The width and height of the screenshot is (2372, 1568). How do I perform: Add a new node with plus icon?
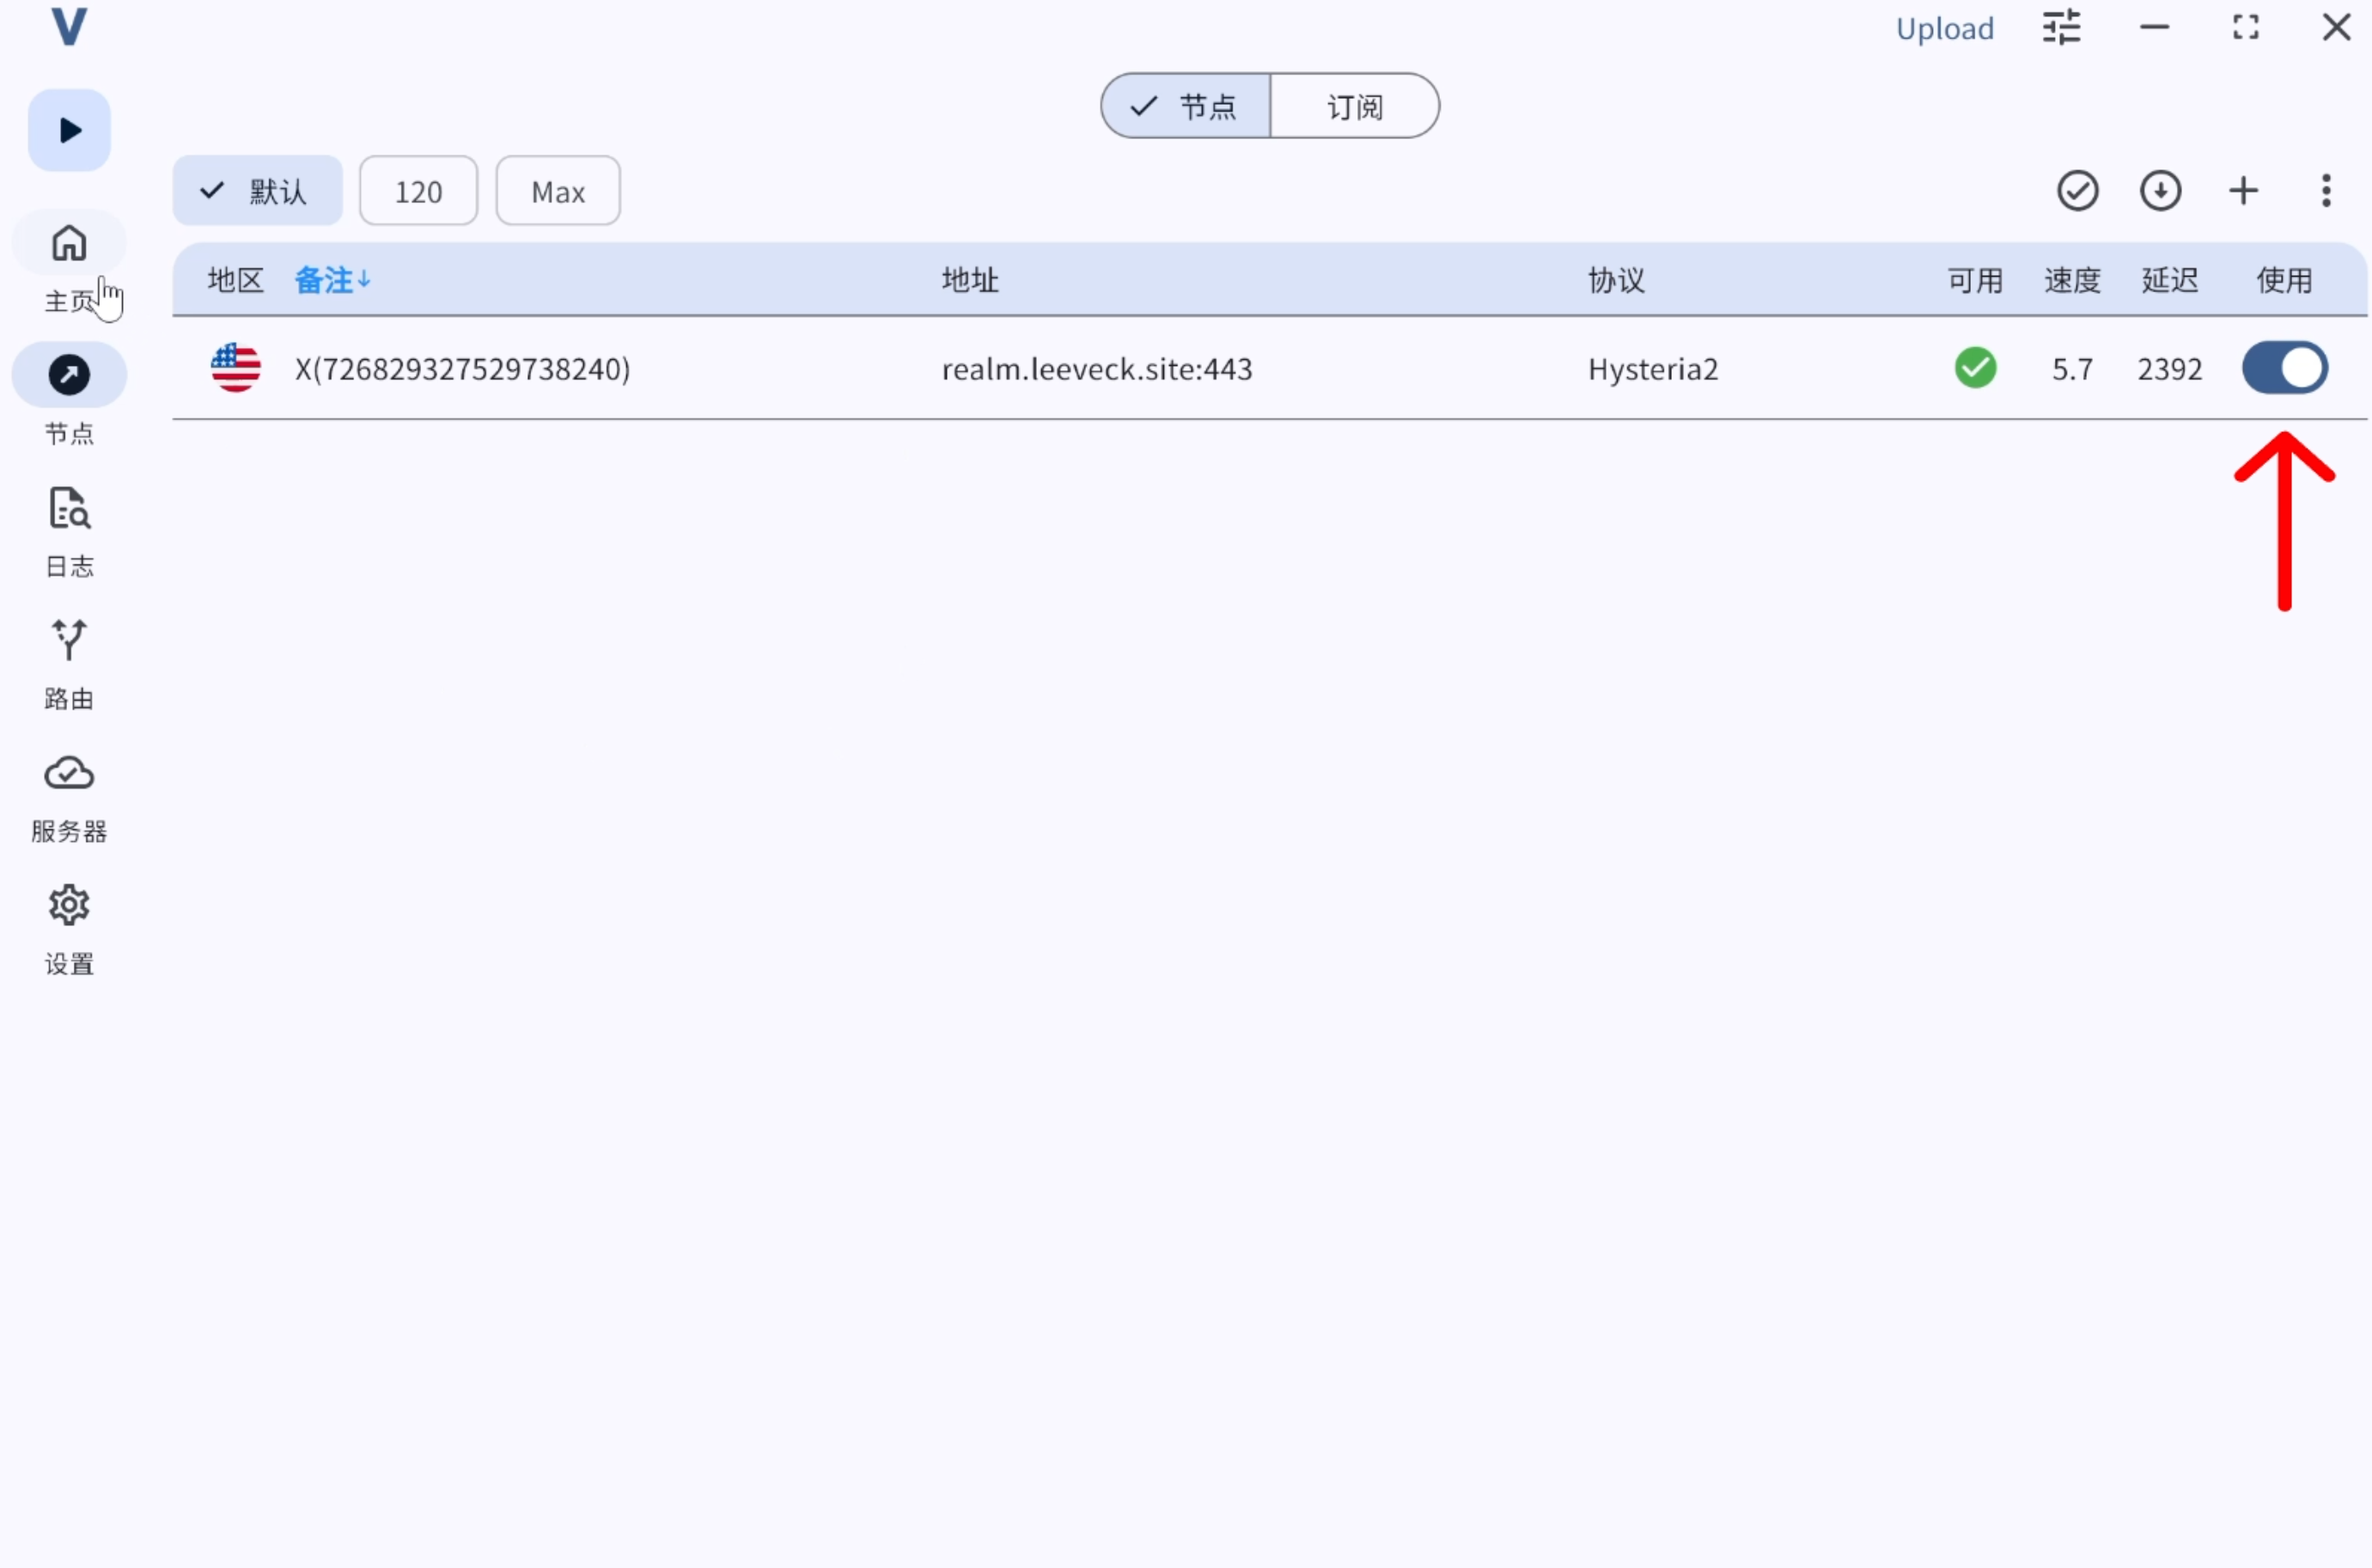coord(2243,191)
